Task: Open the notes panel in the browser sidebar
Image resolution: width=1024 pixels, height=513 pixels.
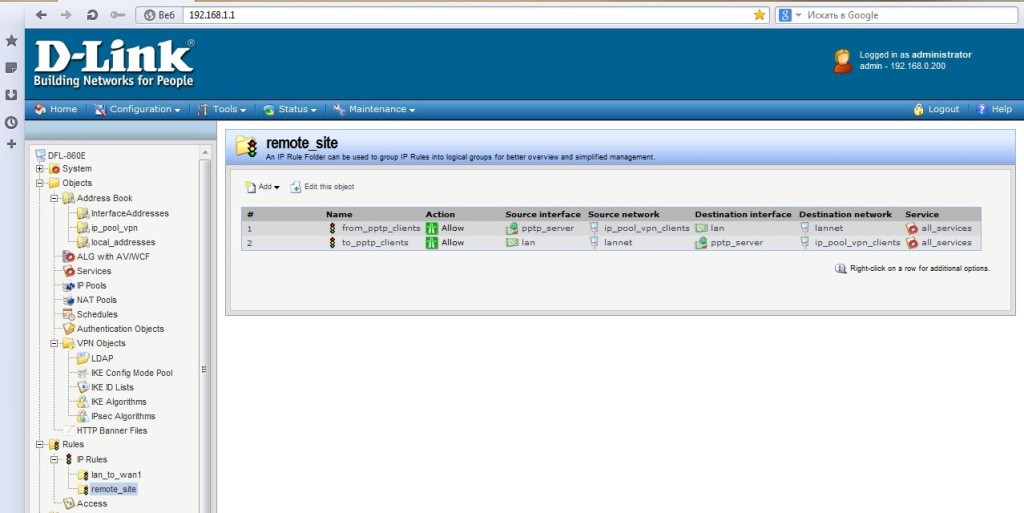Action: tap(11, 68)
